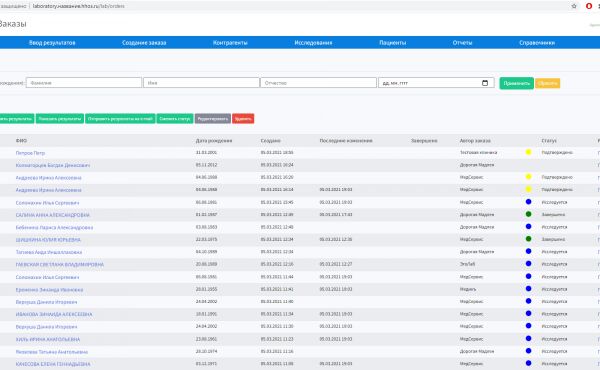Open patient link Колпаторцев Богдан Денисович
The image size is (600, 370).
pyautogui.click(x=53, y=165)
